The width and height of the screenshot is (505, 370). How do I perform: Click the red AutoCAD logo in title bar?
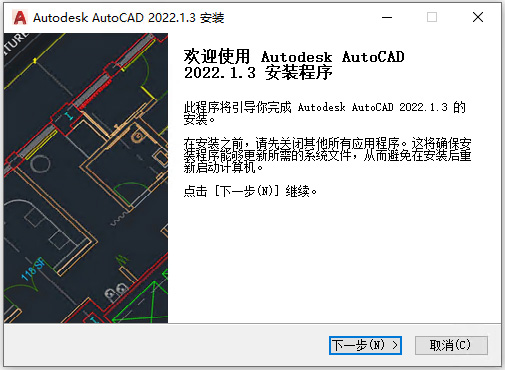point(19,17)
